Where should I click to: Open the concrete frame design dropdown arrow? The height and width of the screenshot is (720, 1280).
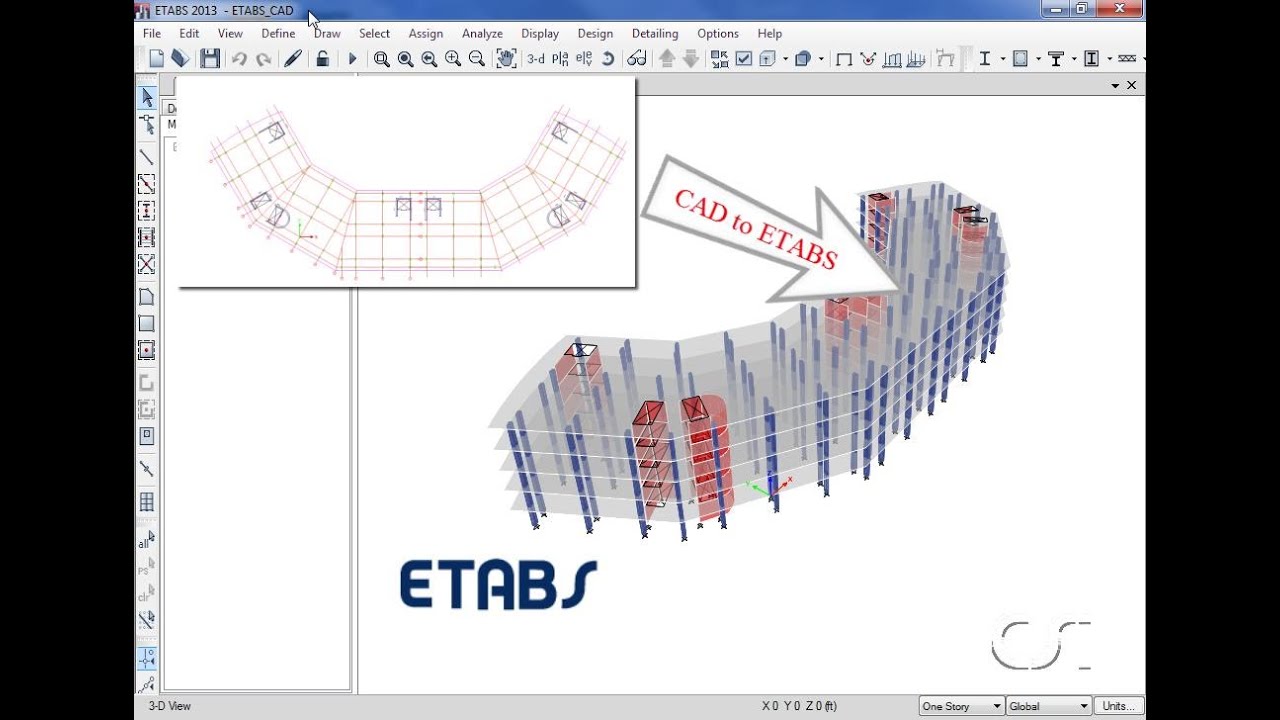[1038, 59]
